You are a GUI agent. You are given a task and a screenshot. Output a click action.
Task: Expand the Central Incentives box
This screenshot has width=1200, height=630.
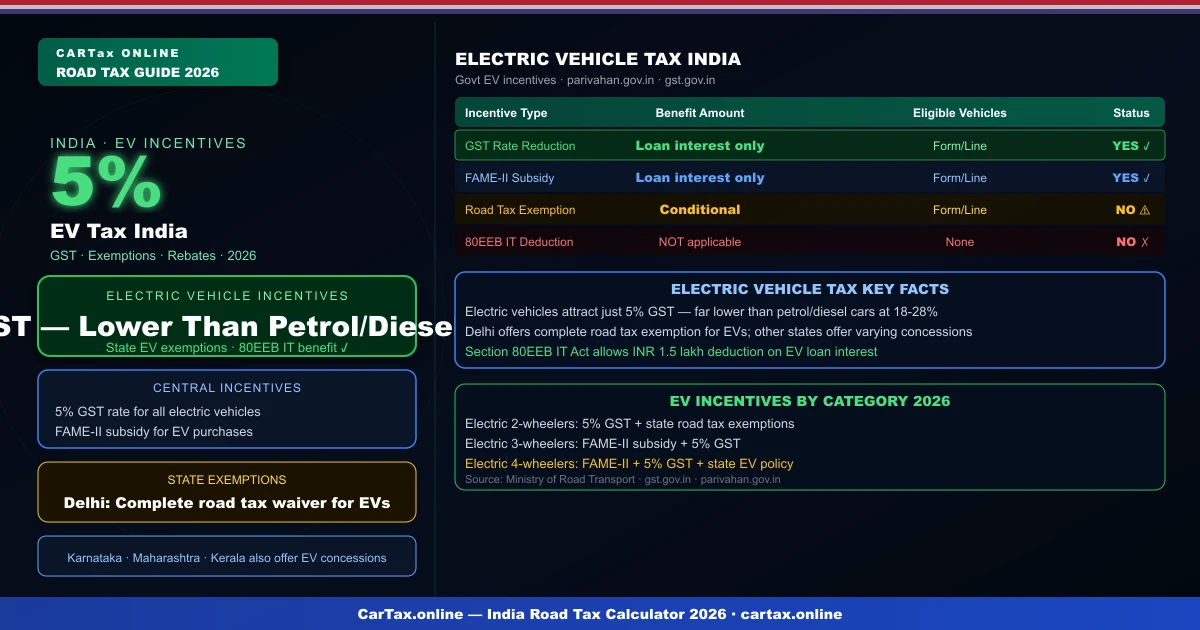(227, 408)
